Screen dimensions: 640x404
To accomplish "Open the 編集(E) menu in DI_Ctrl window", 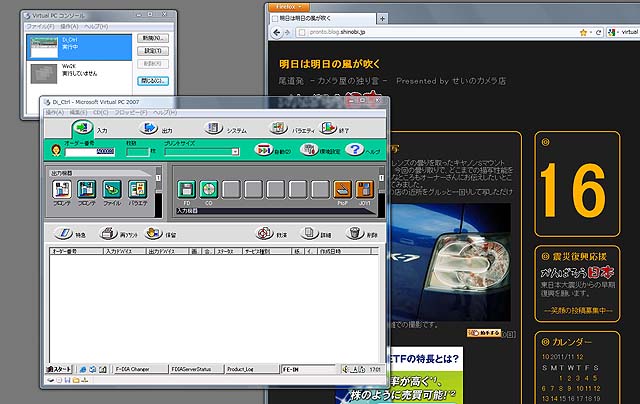I will [x=78, y=113].
